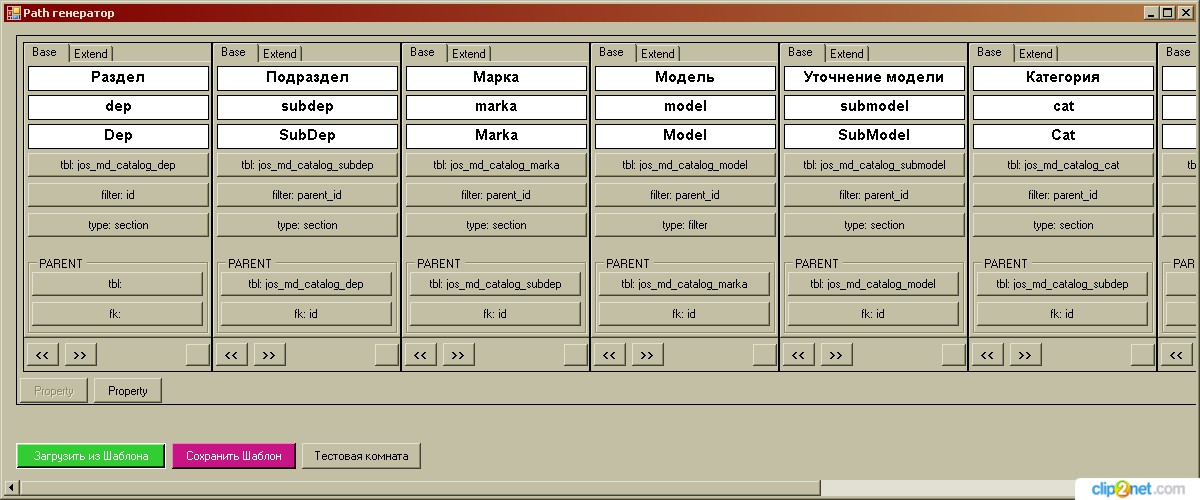1200x500 pixels.
Task: Select the Base tab of Марка column
Action: [424, 52]
